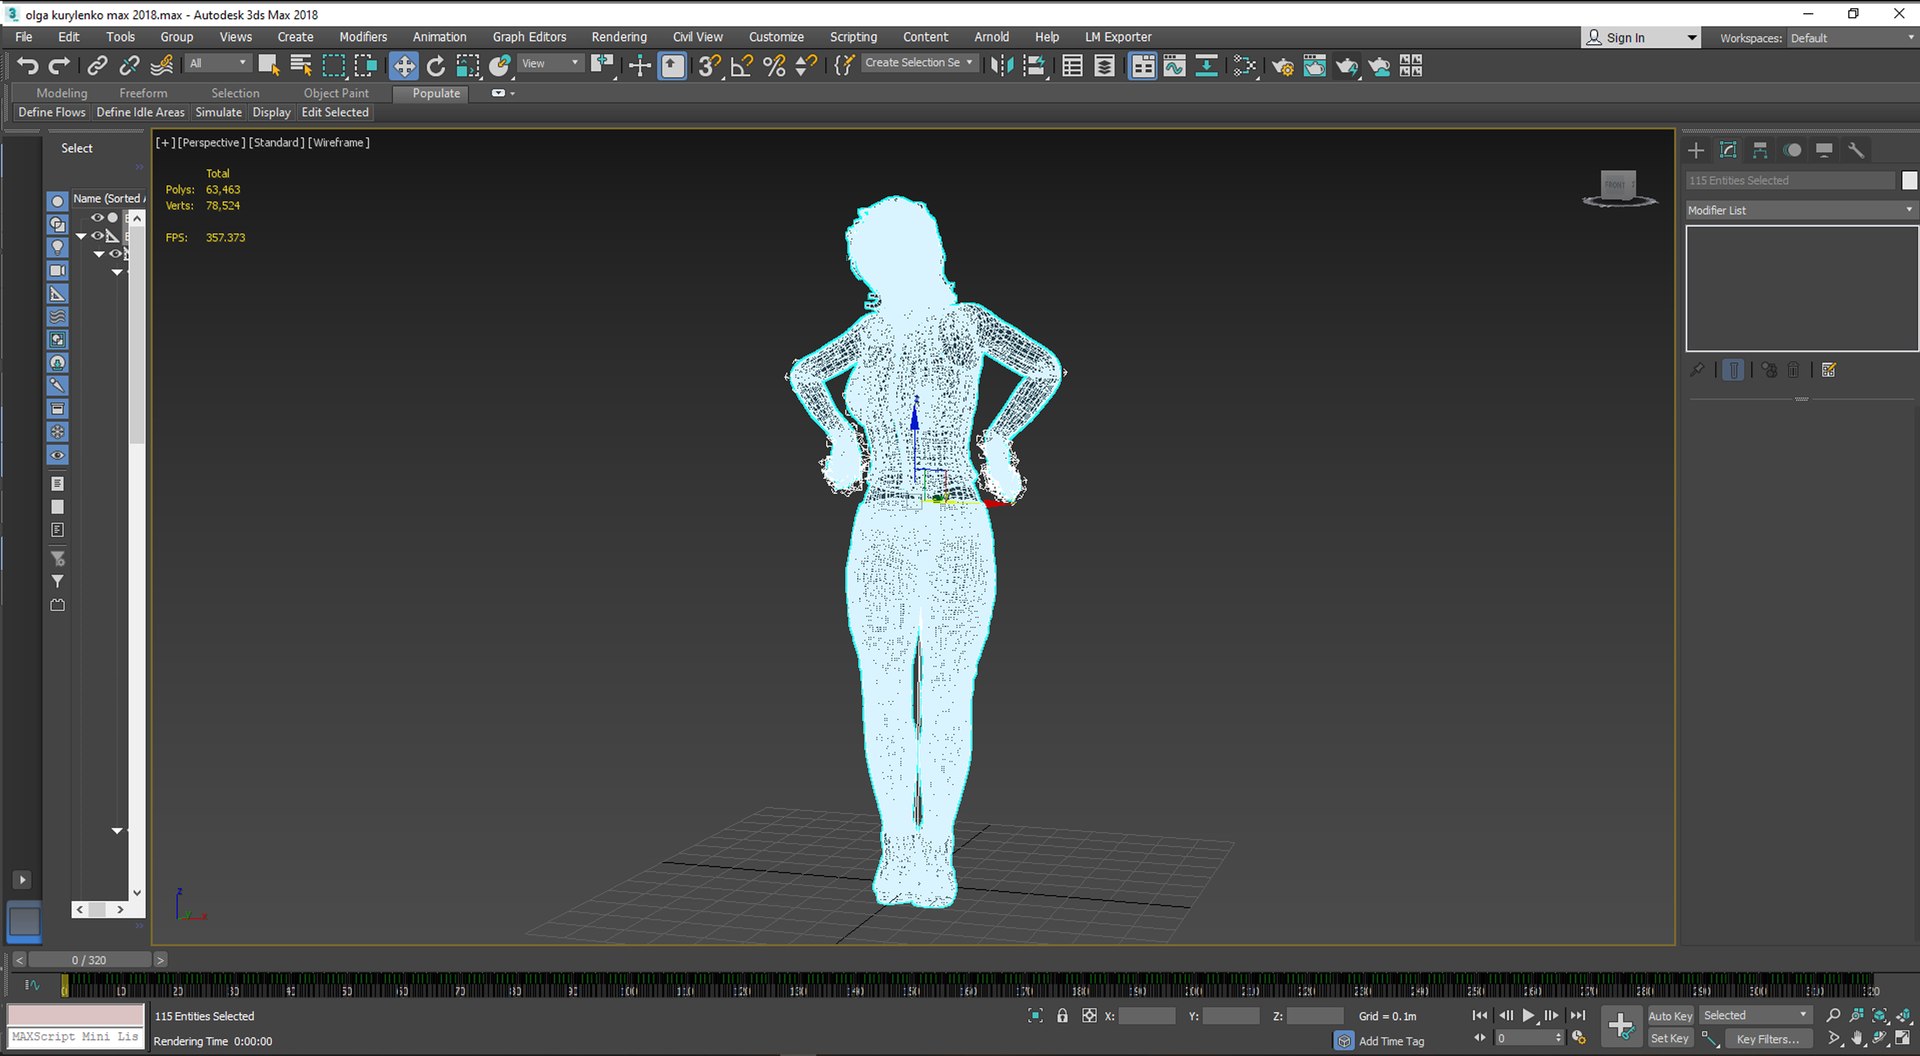Toggle Spinner Snap button
1920x1056 pixels.
click(806, 66)
